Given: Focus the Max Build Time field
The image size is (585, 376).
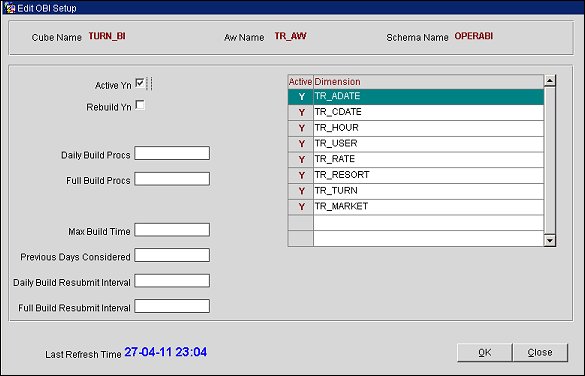Looking at the screenshot, I should coord(172,230).
